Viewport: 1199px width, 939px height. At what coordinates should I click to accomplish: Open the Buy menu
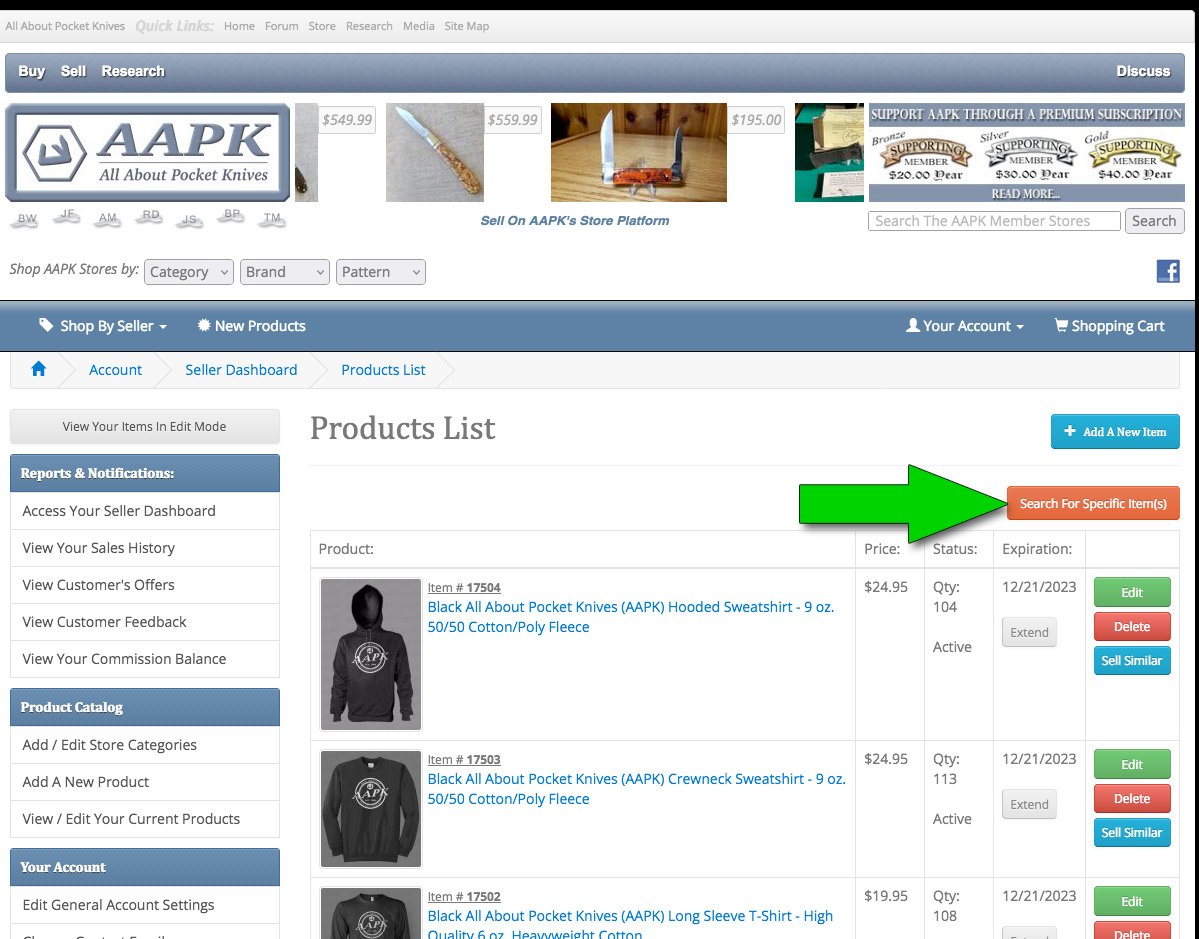point(31,71)
